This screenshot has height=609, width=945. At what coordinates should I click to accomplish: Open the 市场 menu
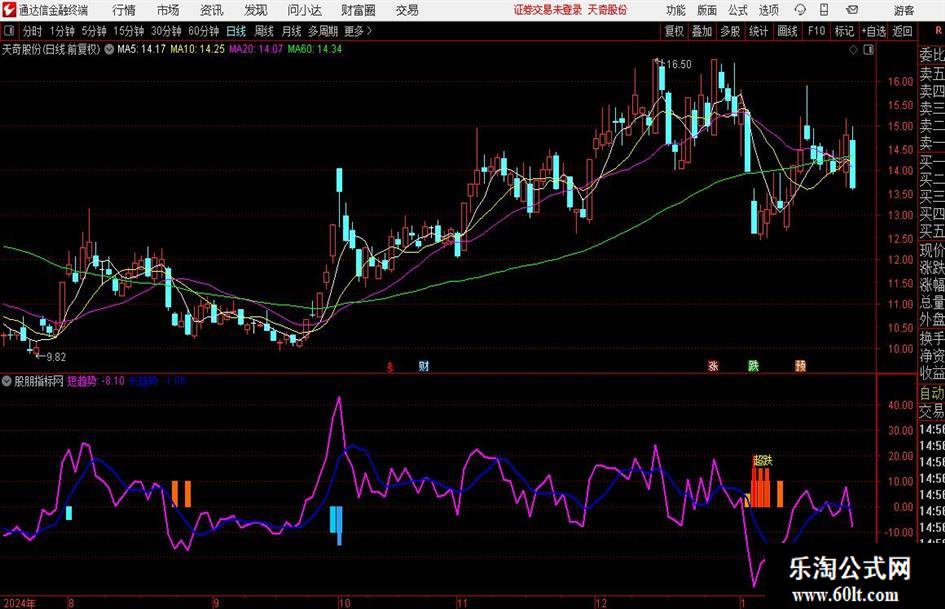[168, 10]
